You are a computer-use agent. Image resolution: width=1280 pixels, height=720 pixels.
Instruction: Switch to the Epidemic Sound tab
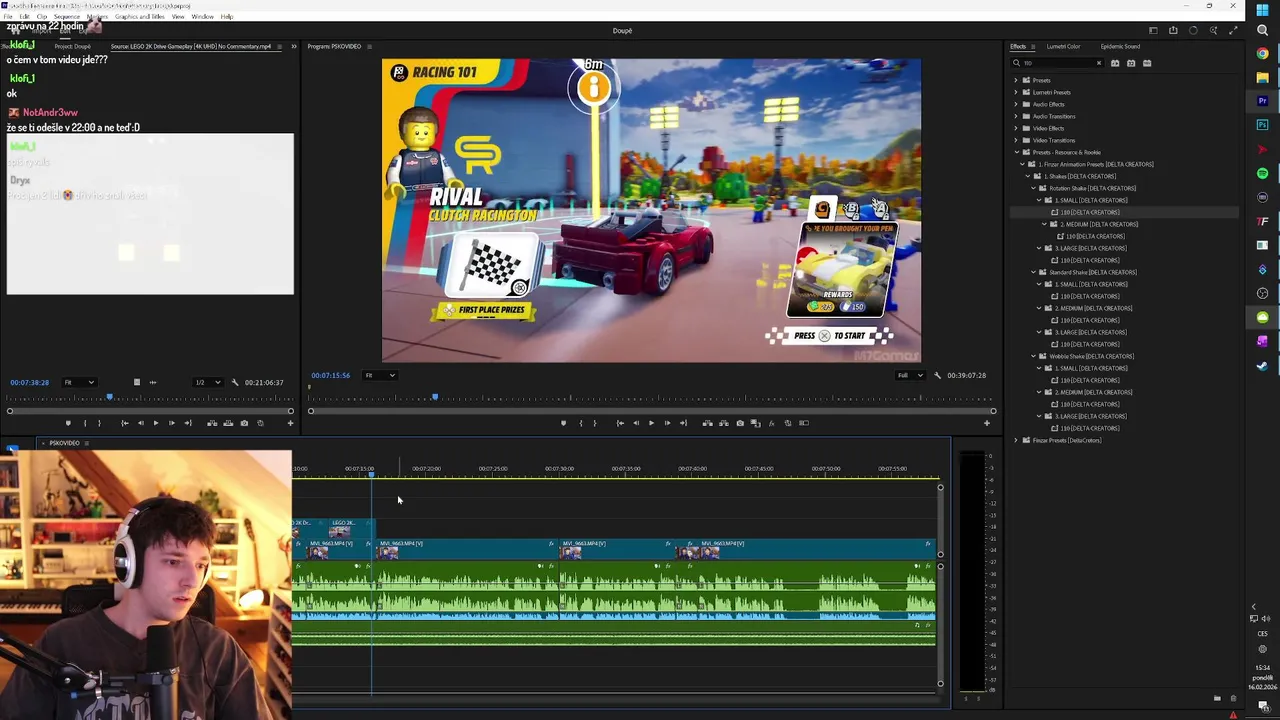1120,46
